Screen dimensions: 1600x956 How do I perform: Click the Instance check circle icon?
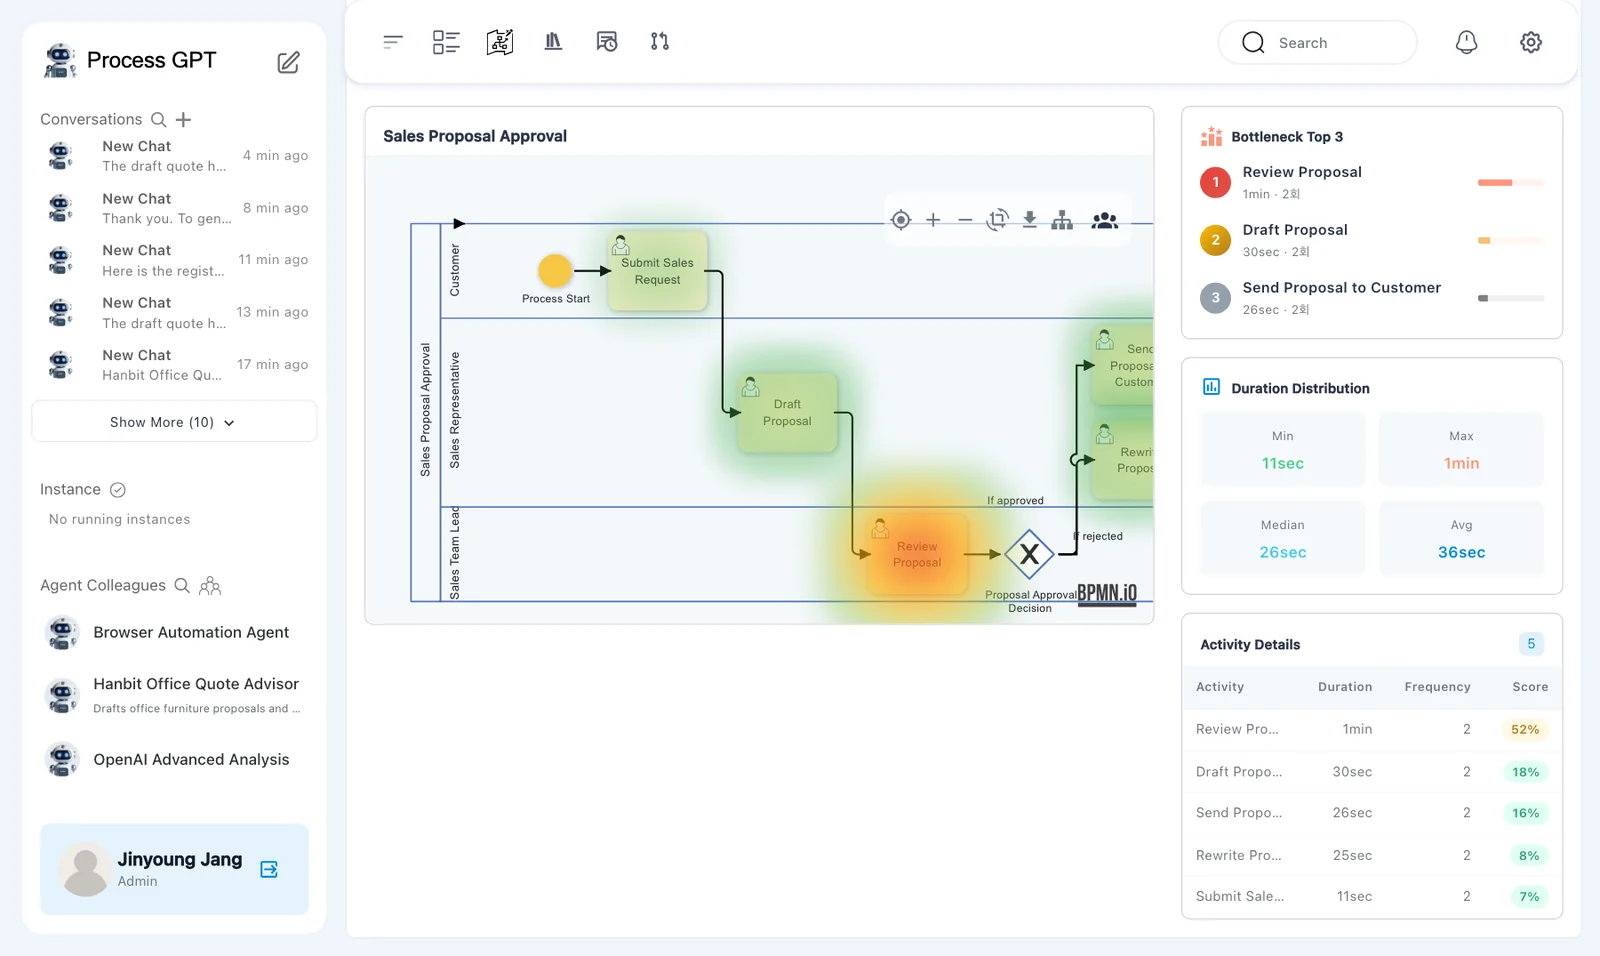tap(118, 490)
